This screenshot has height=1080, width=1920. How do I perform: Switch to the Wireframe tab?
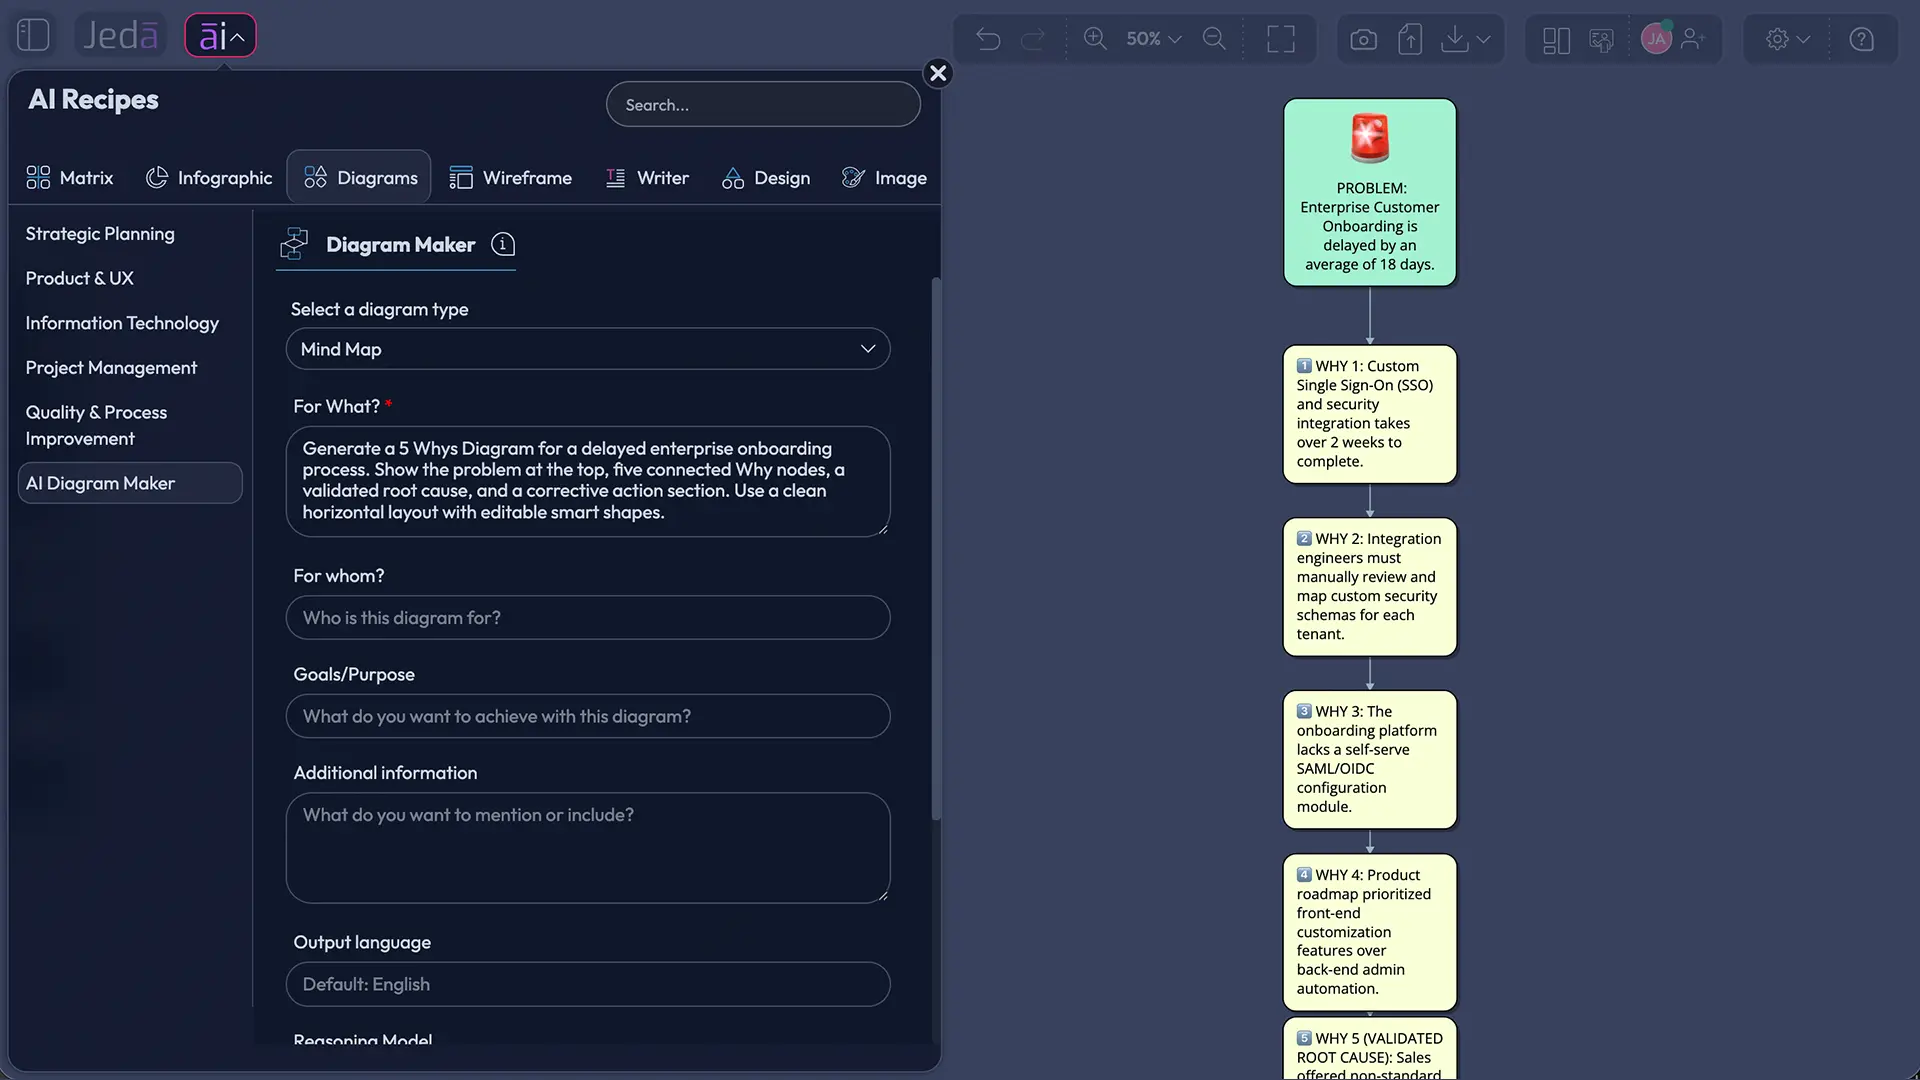coord(510,177)
